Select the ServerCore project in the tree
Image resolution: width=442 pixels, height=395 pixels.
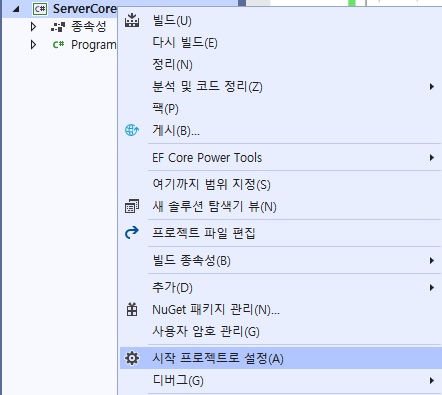85,9
